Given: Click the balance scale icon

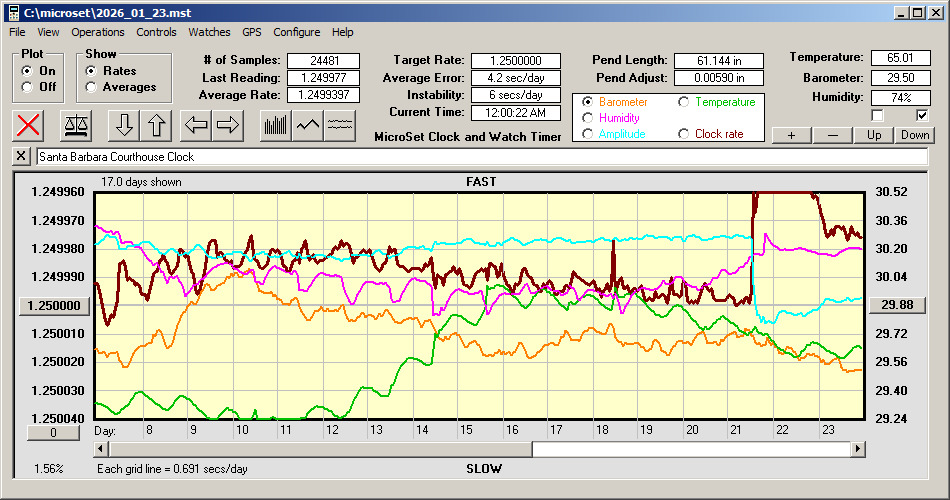Looking at the screenshot, I should click(74, 125).
